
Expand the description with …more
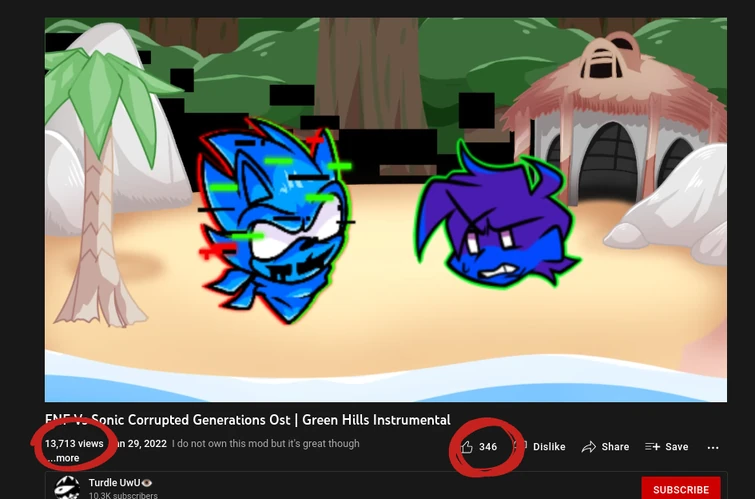pos(64,458)
